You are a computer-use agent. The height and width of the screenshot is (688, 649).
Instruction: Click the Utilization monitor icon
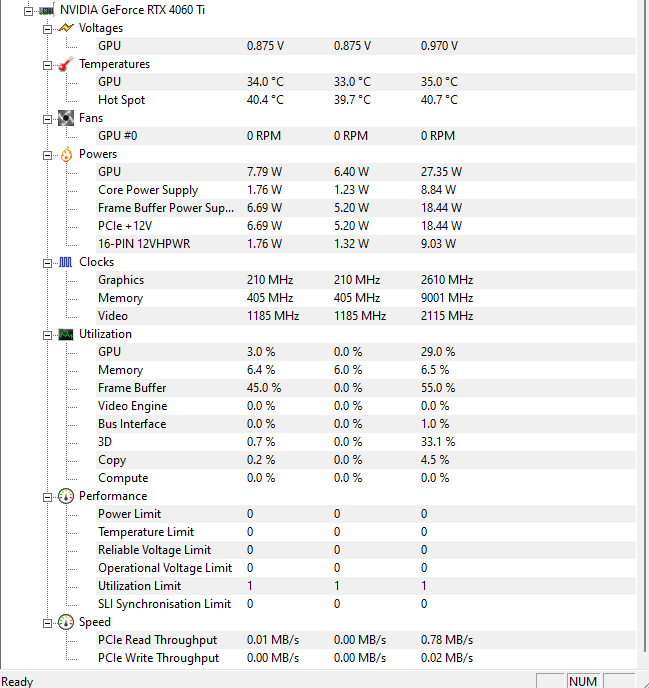(66, 334)
